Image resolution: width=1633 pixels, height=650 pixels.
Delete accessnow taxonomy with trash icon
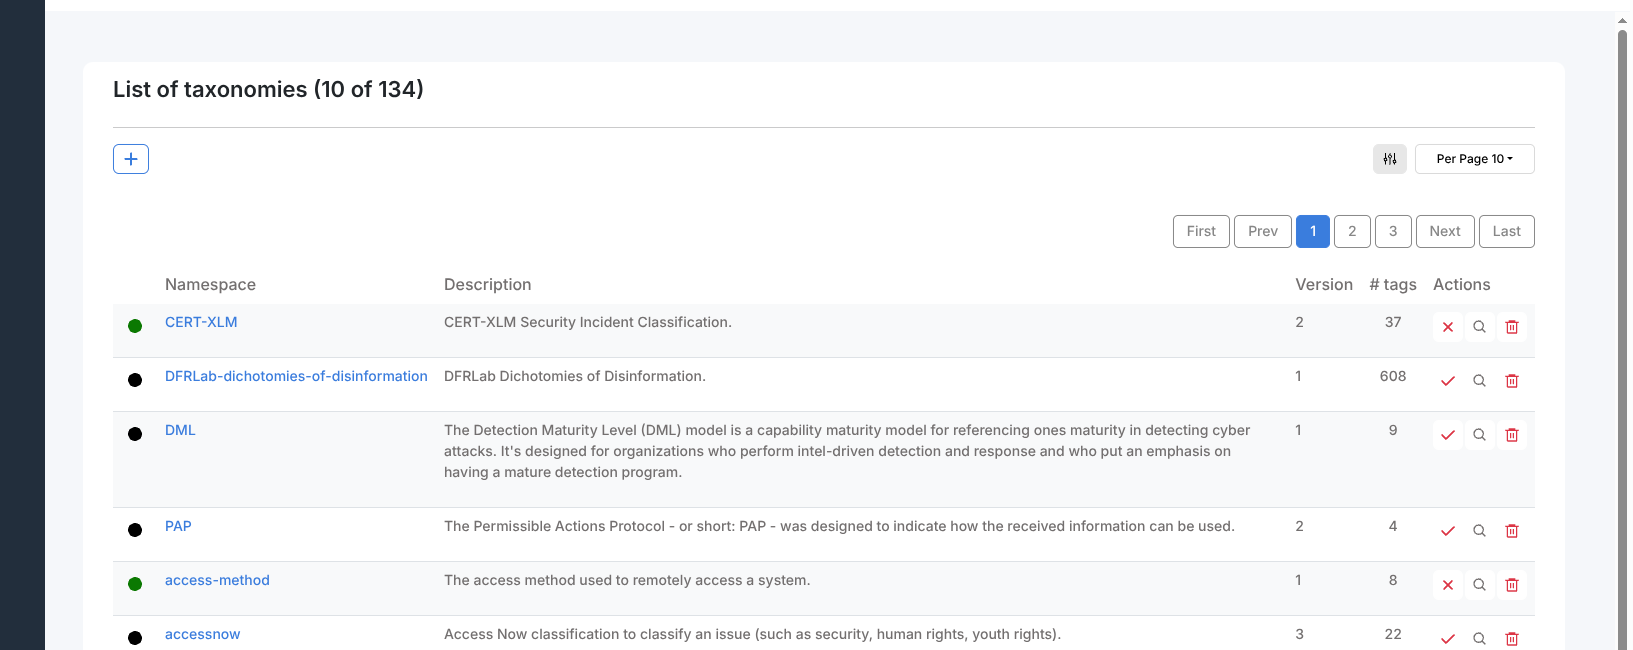pos(1512,638)
